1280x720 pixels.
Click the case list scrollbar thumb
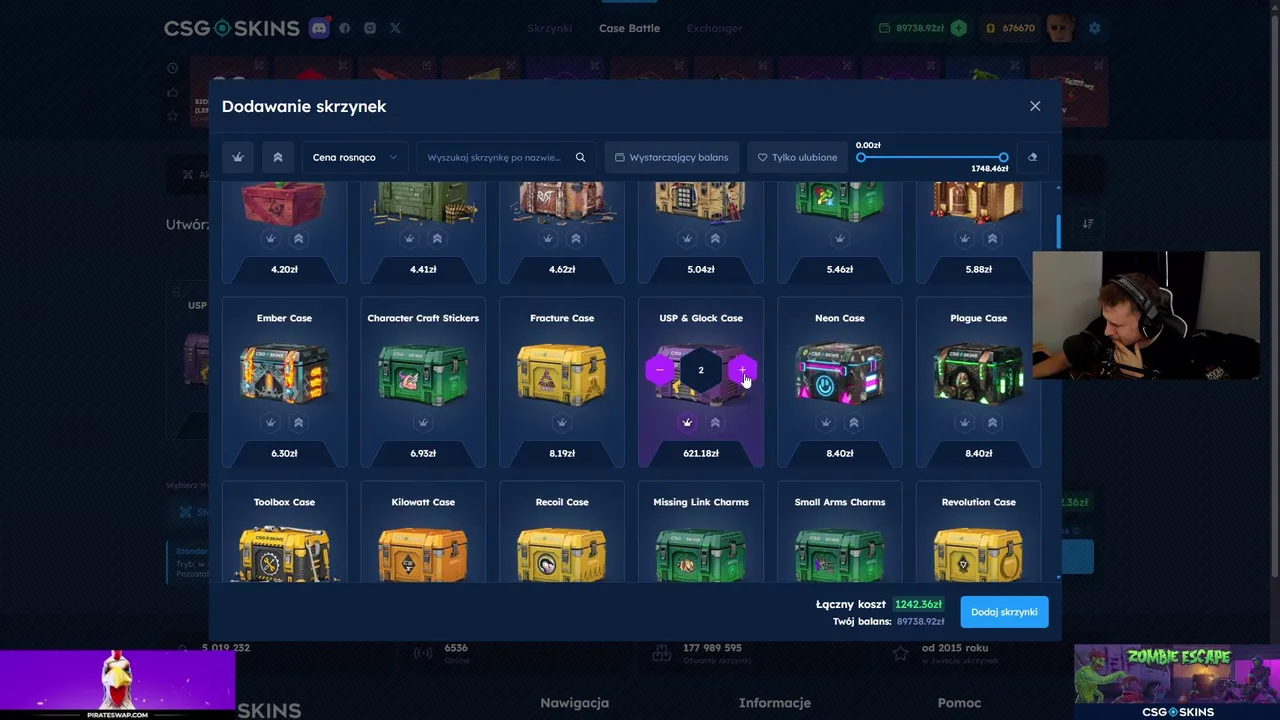[1058, 232]
